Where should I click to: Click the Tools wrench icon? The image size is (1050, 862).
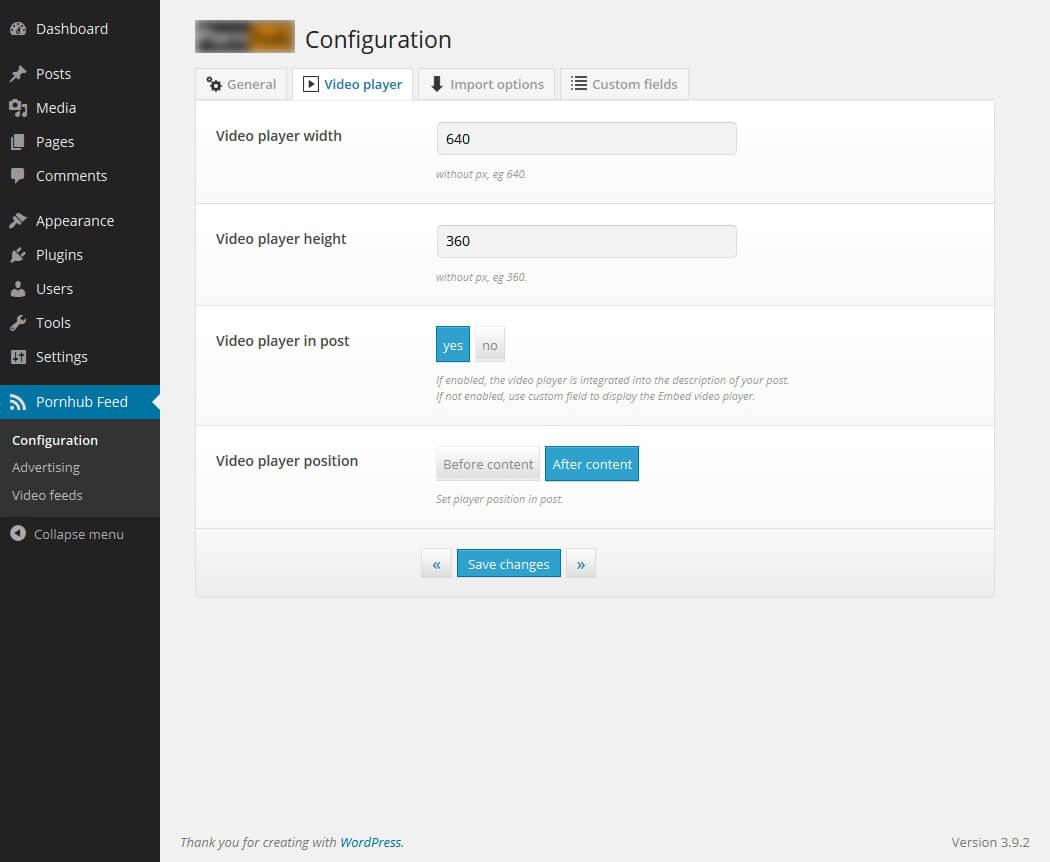pyautogui.click(x=18, y=323)
